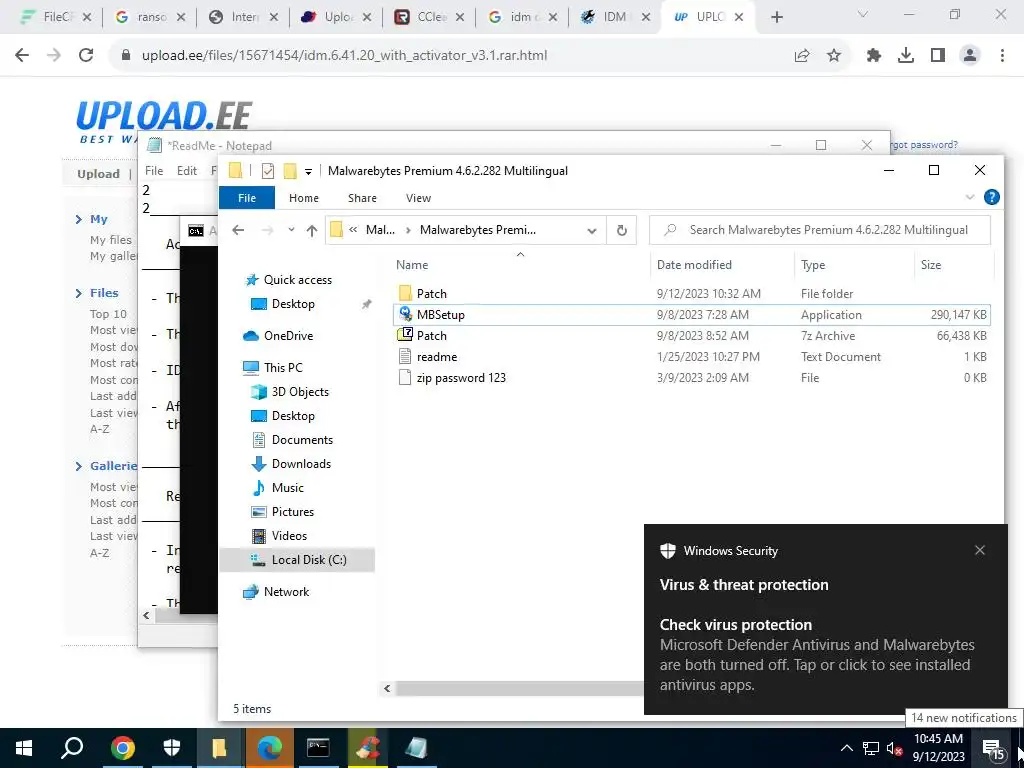Viewport: 1024px width, 768px height.
Task: Select pinned Desktop under Quick access
Action: (293, 304)
